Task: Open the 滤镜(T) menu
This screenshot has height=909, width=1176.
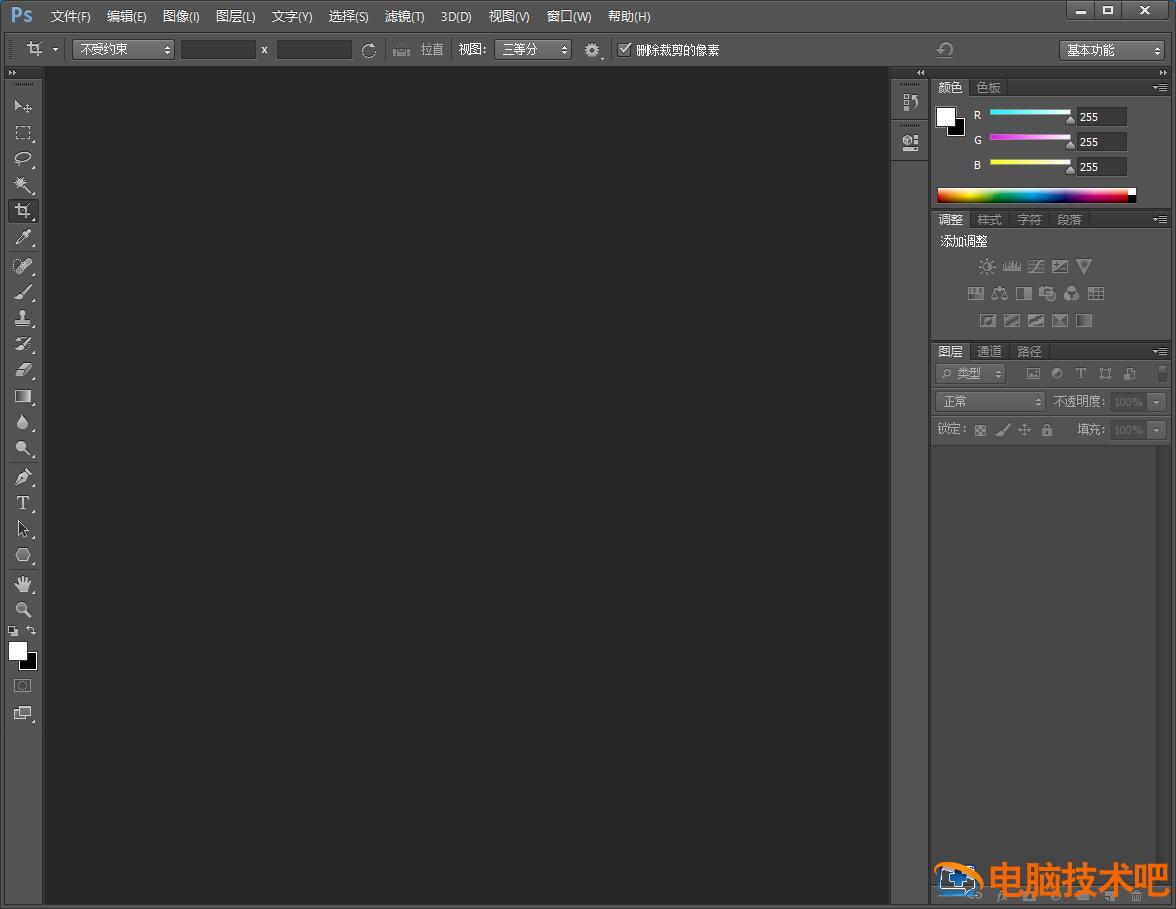Action: coord(404,16)
